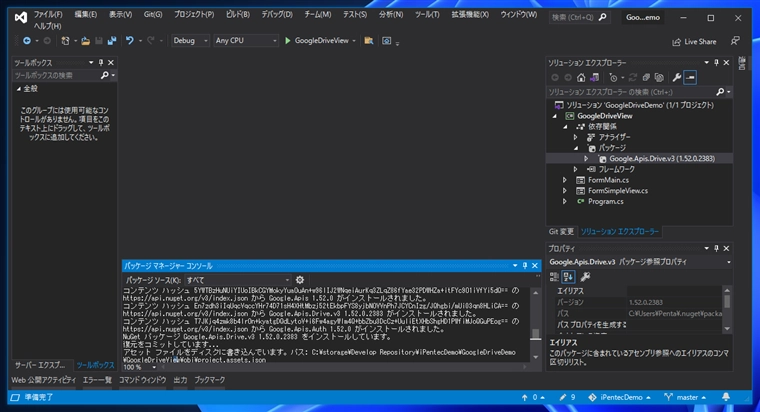The width and height of the screenshot is (760, 412).
Task: Switch to the Git 変更 tab
Action: click(x=561, y=232)
